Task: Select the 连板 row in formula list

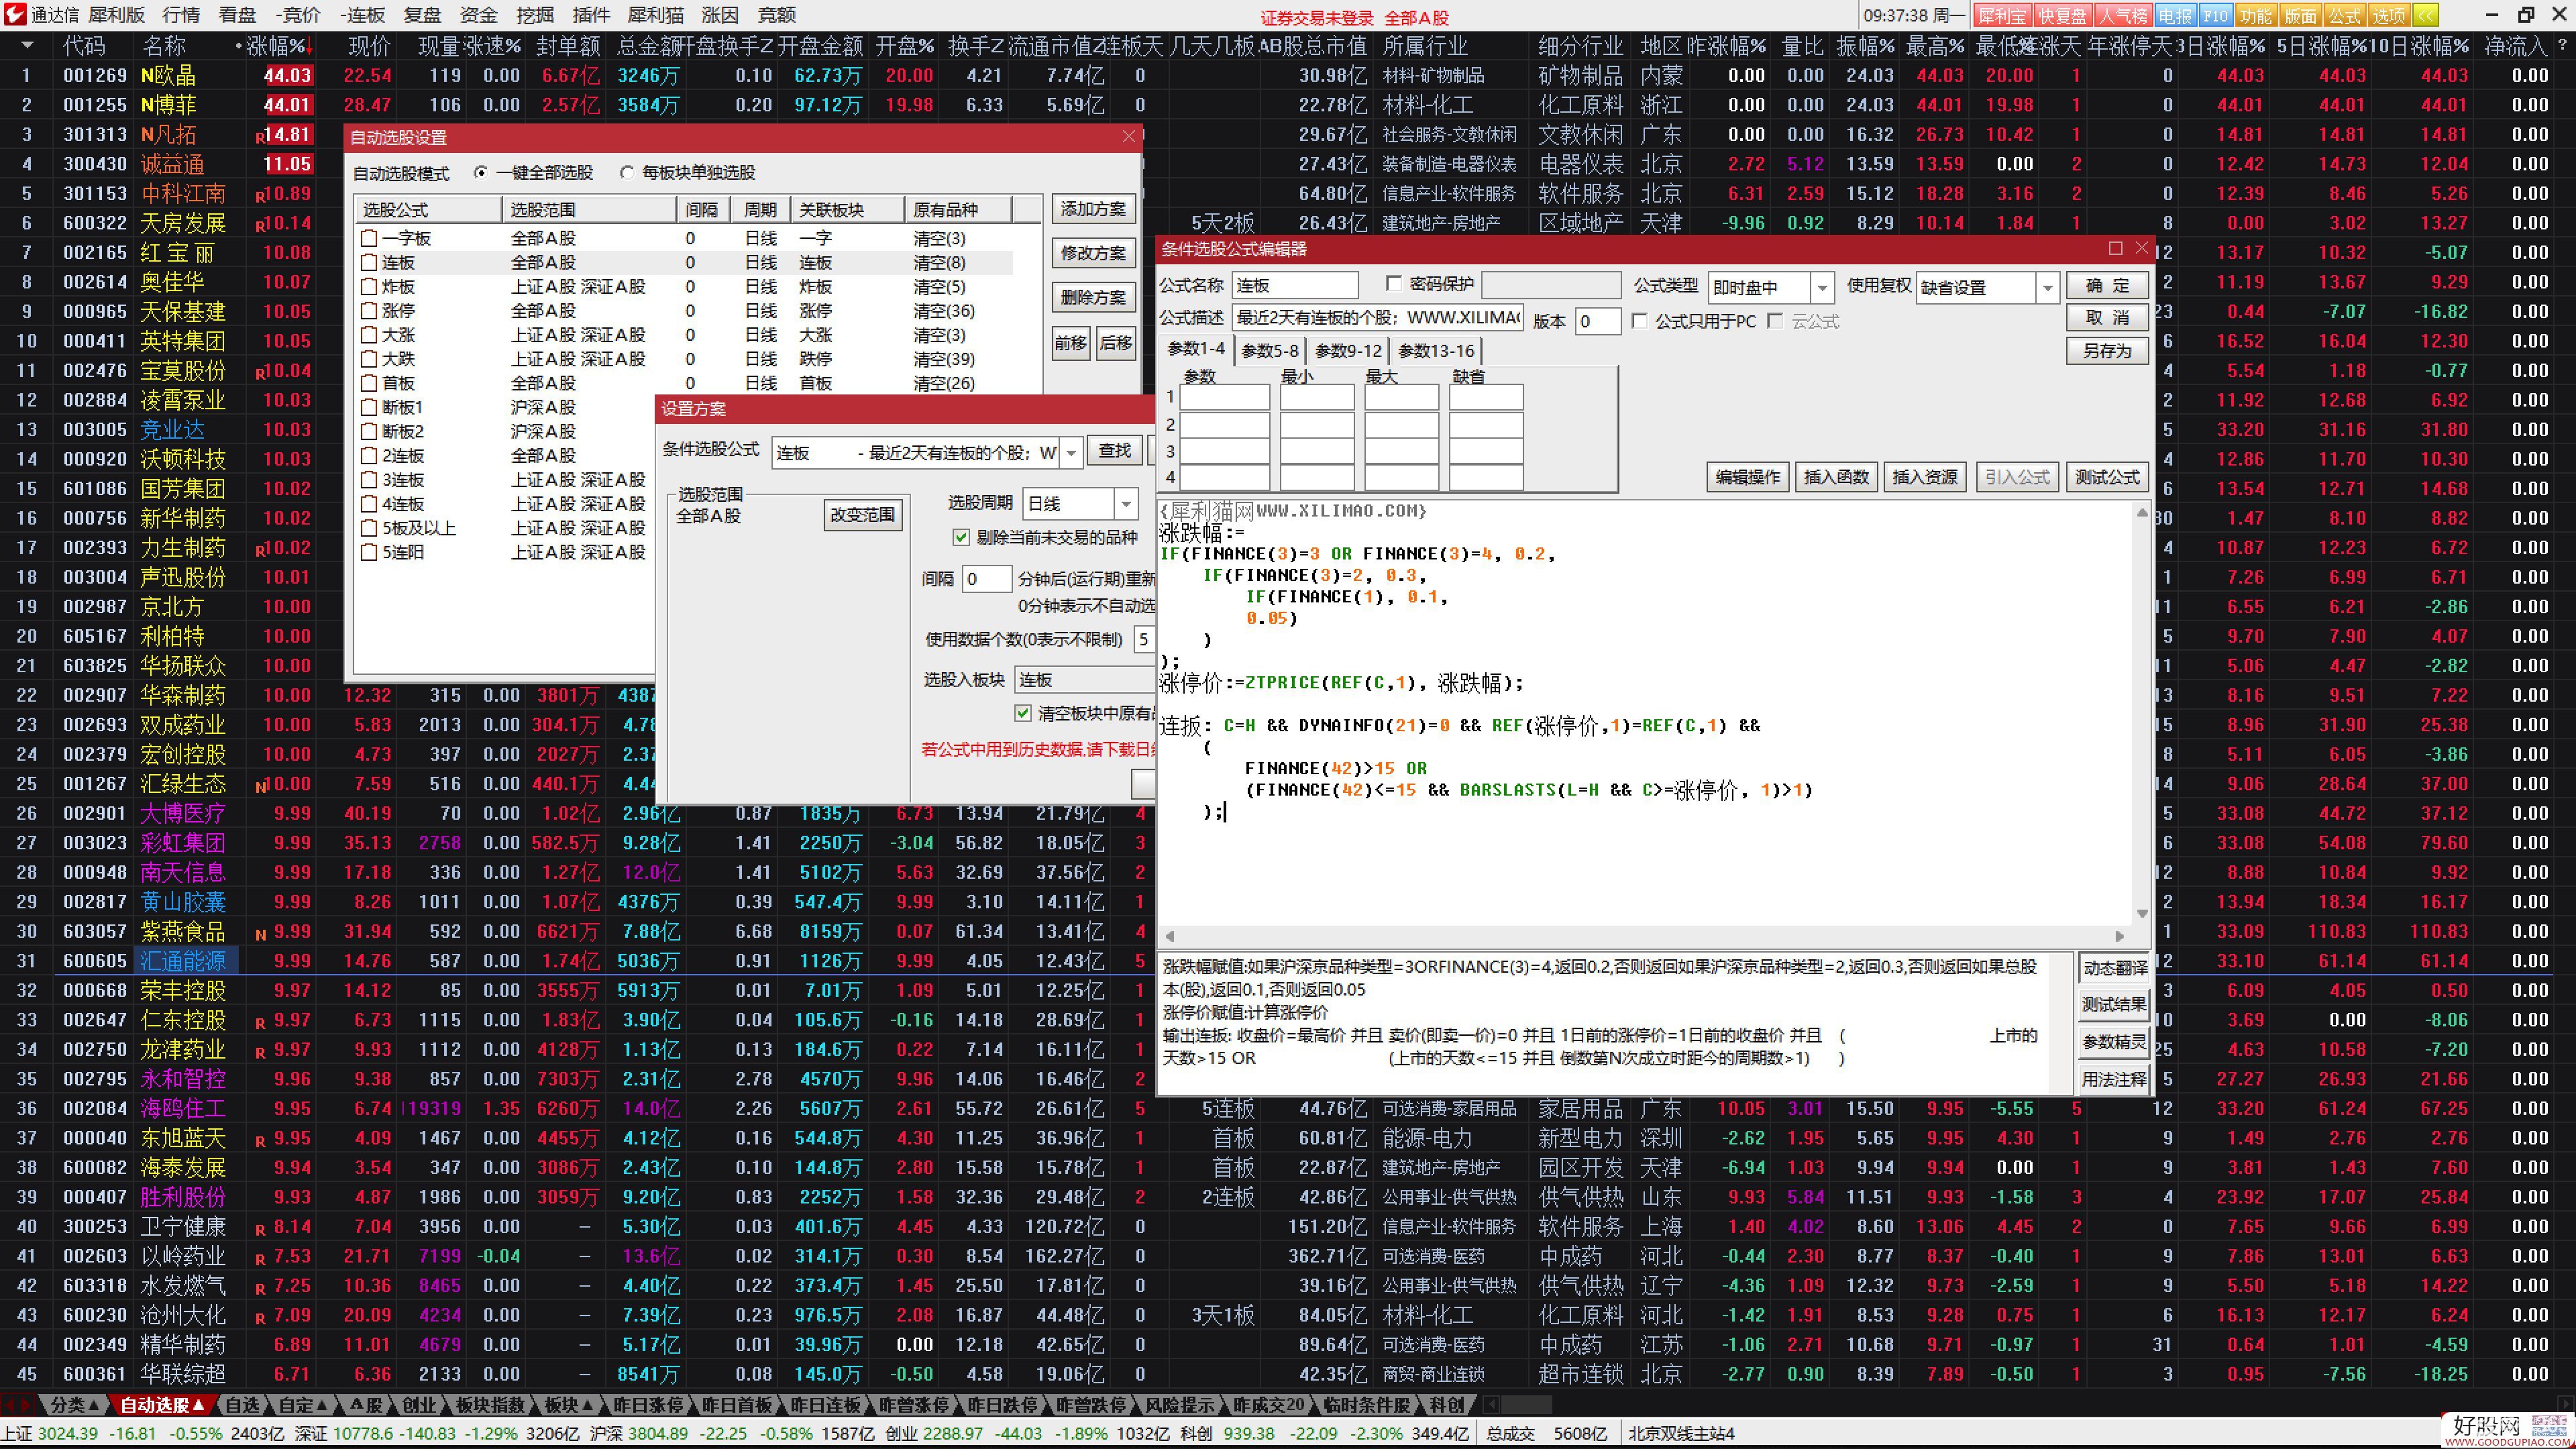Action: pyautogui.click(x=685, y=262)
